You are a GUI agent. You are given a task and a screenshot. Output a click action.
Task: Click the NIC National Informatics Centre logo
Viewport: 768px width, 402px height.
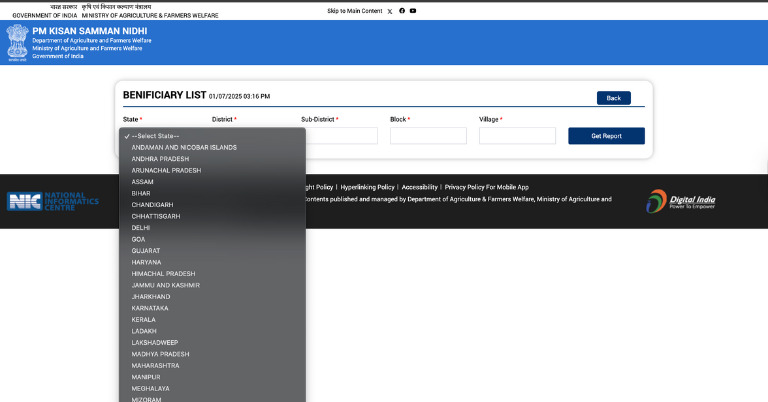pyautogui.click(x=53, y=201)
